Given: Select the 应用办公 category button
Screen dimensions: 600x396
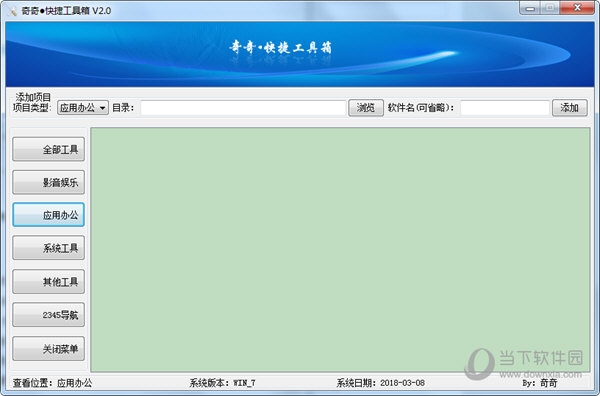Looking at the screenshot, I should point(49,215).
